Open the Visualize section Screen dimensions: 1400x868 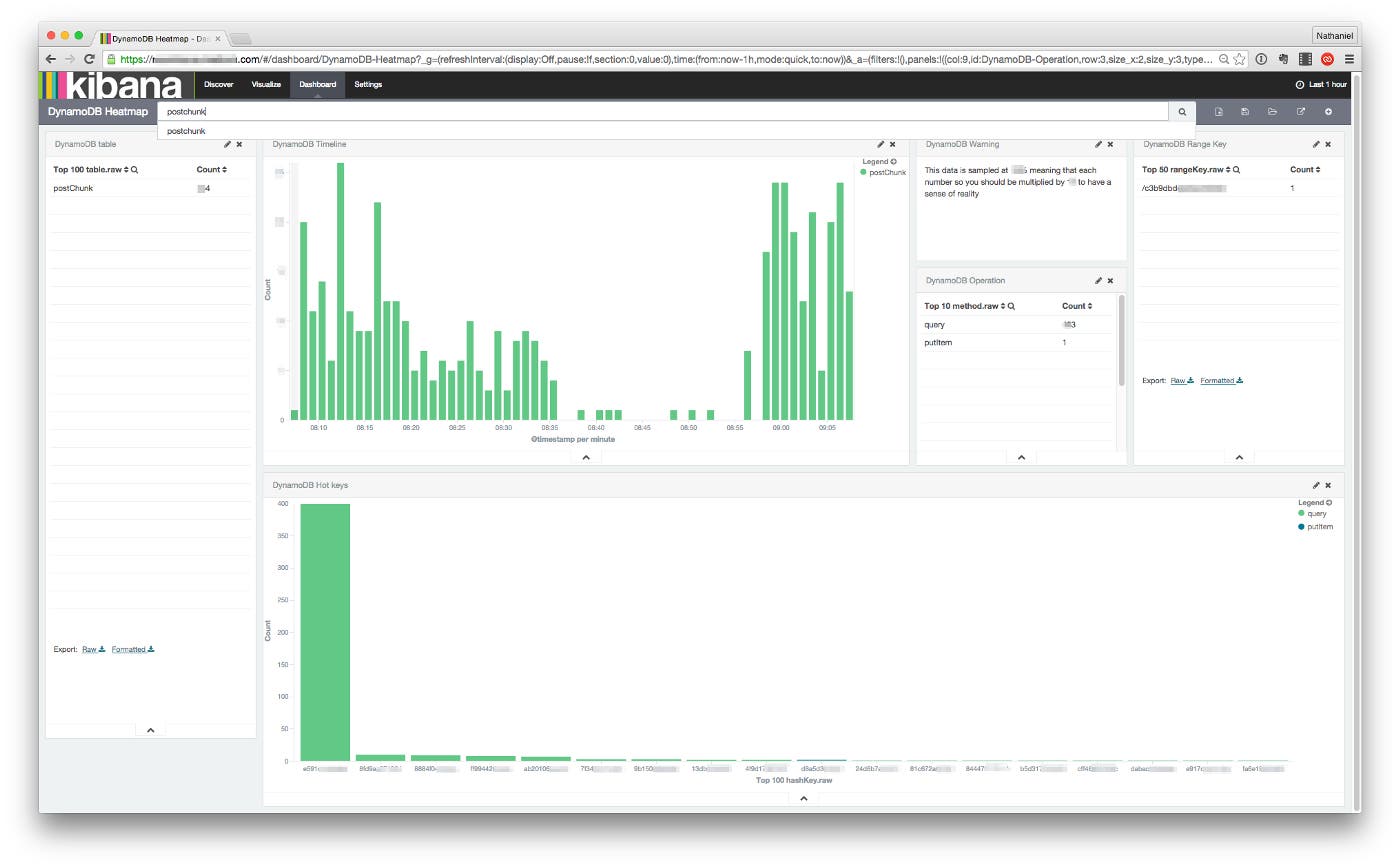266,85
